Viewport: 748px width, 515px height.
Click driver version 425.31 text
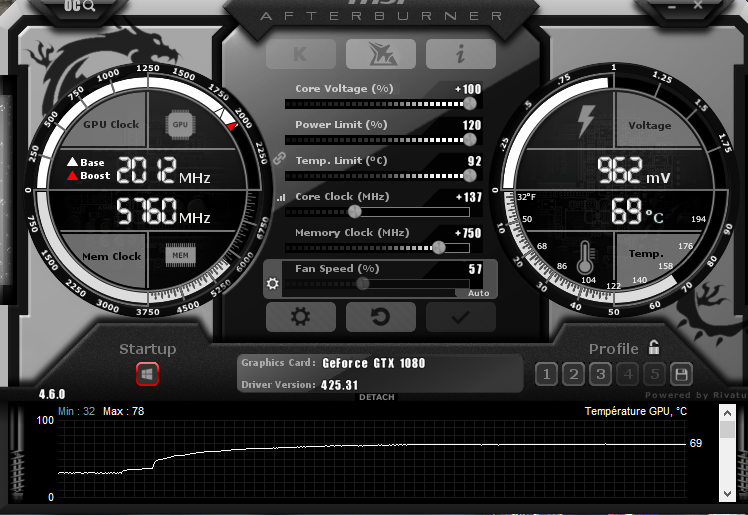(x=340, y=385)
